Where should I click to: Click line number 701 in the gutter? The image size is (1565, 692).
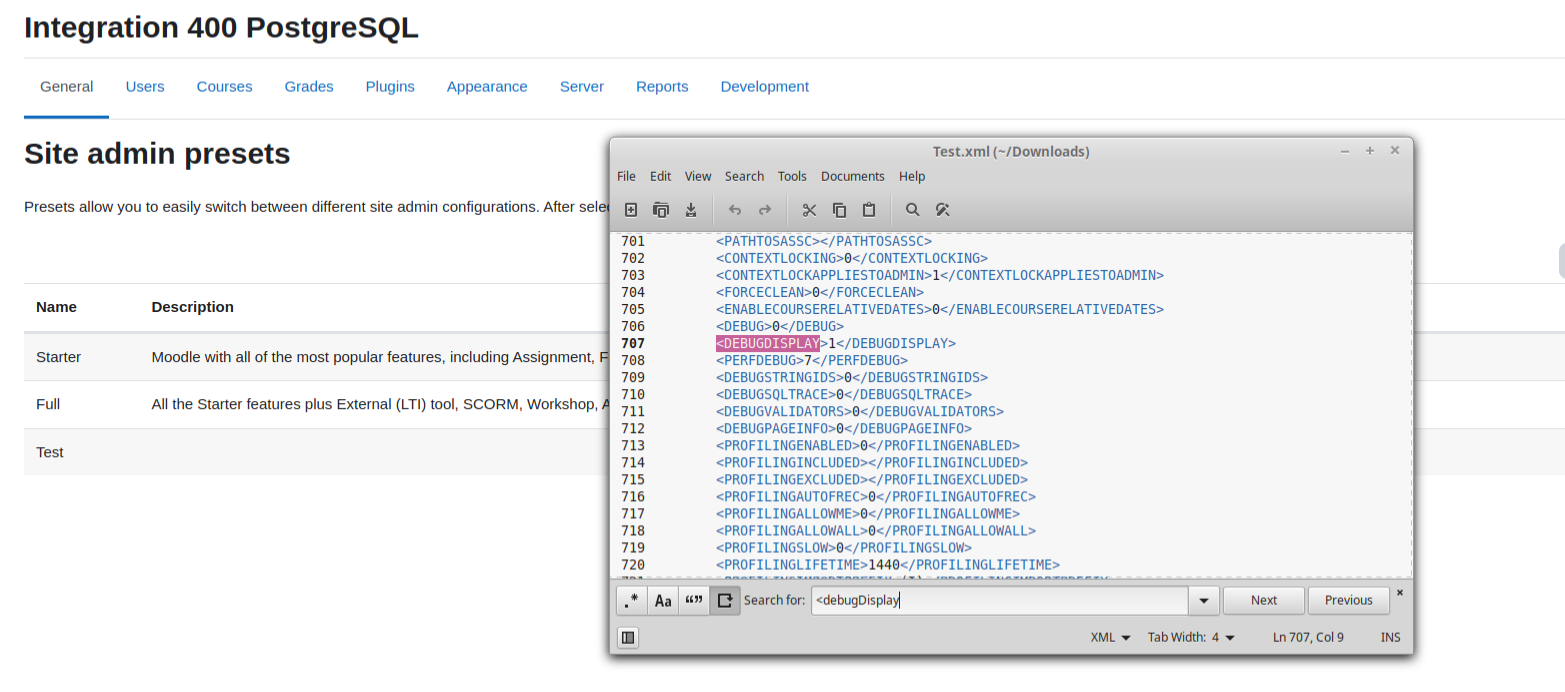(633, 241)
